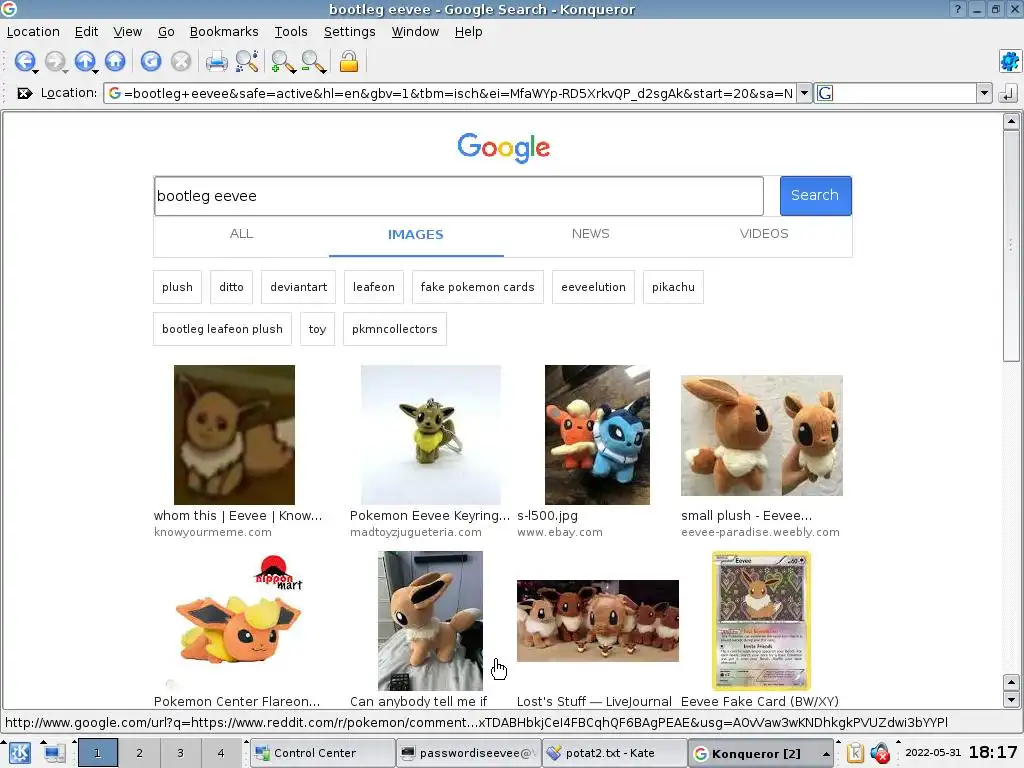Expand taskbar window list arrow

(826, 754)
